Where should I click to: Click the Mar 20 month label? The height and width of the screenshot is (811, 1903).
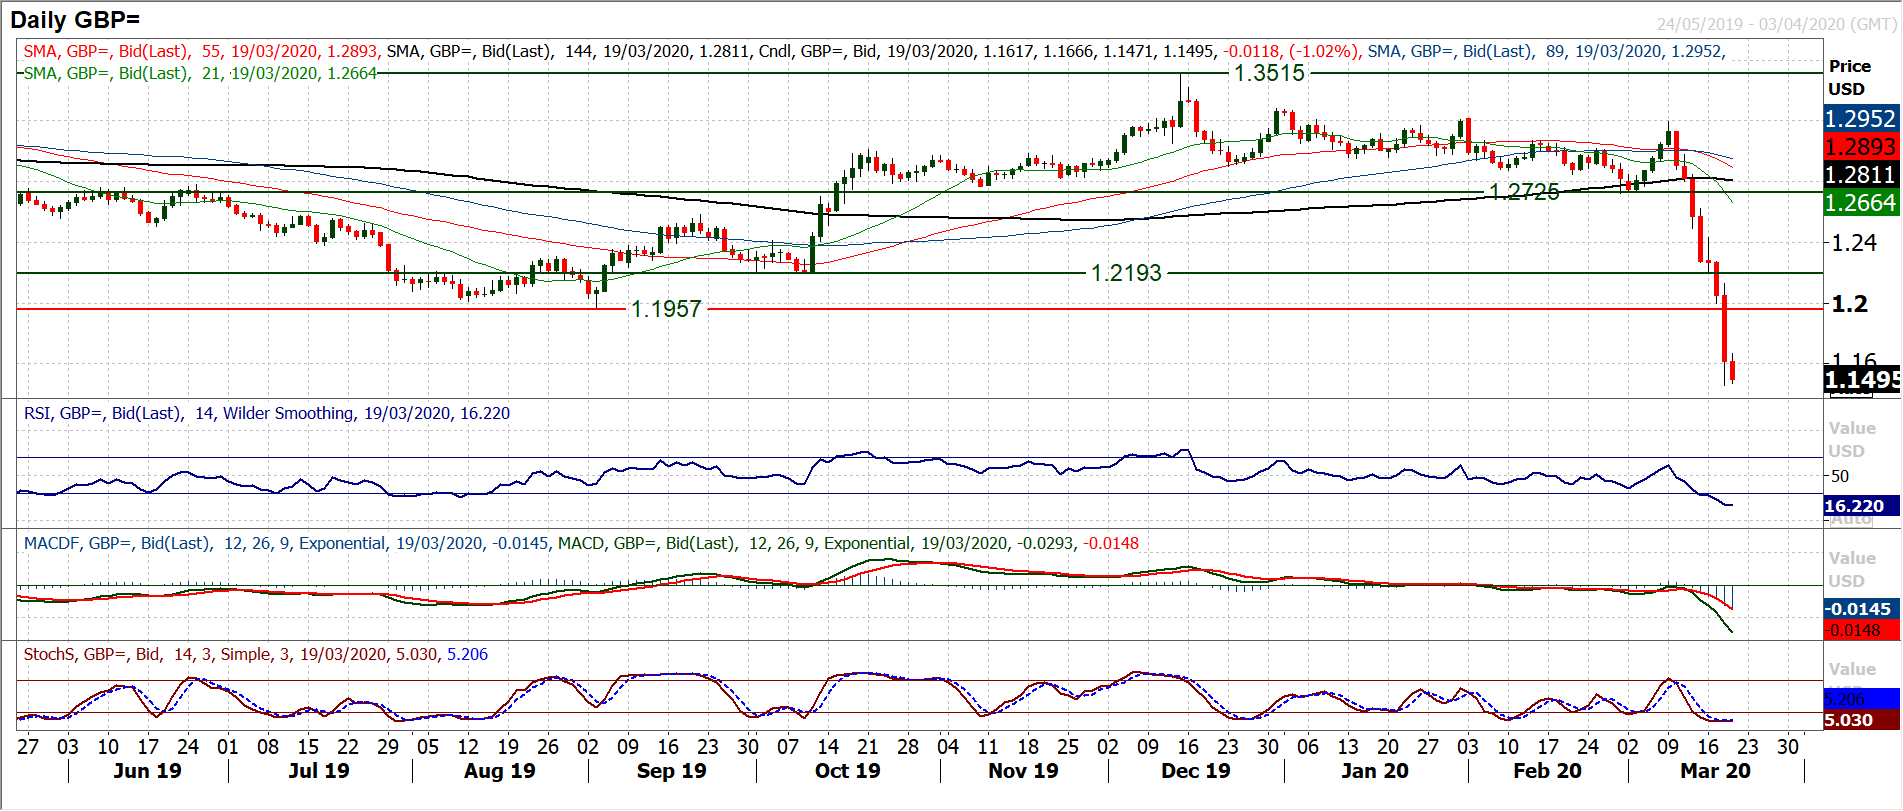[1715, 771]
